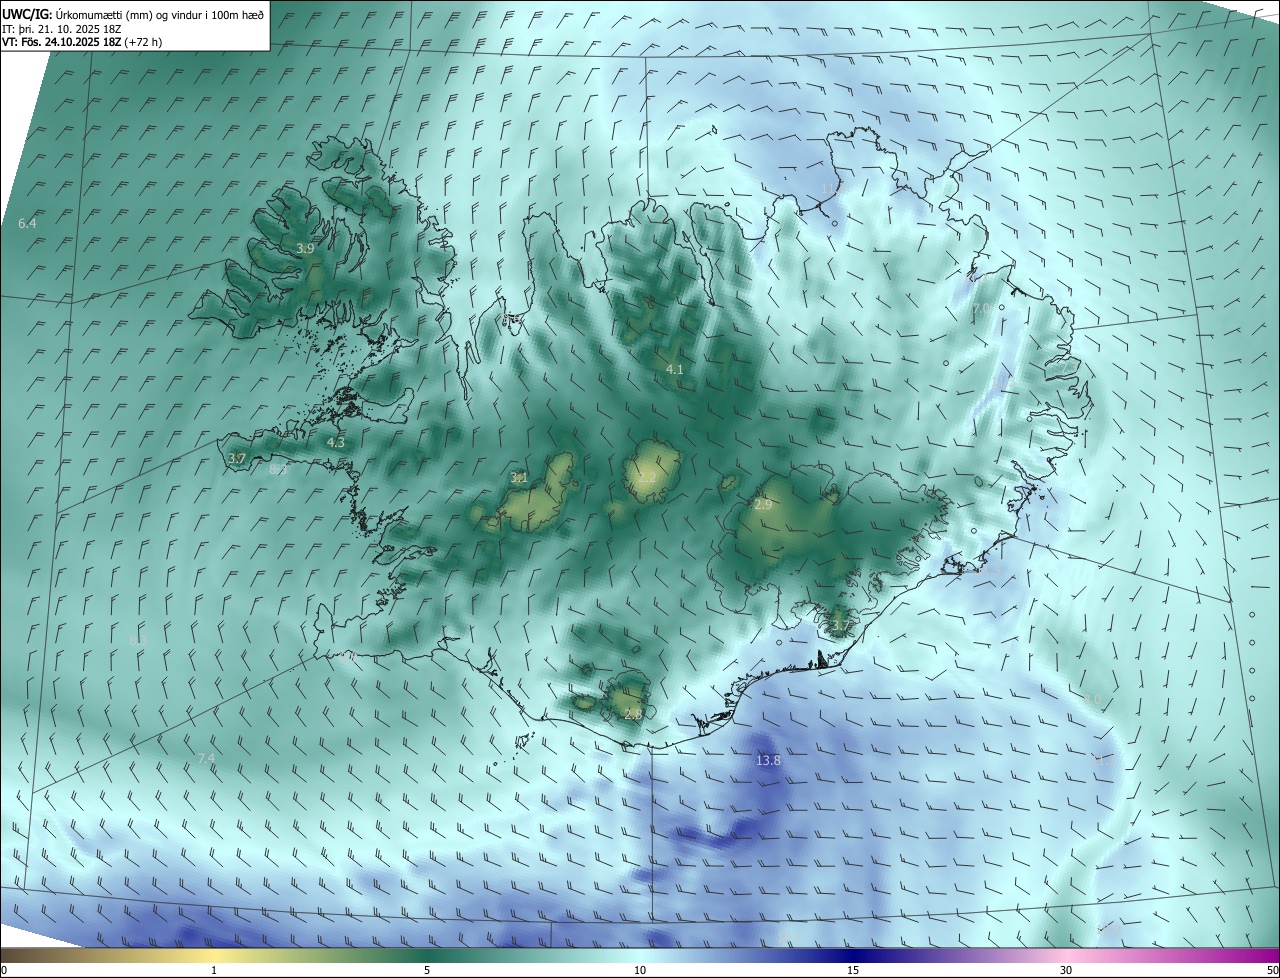Click the colour scale at the 50 tick
This screenshot has width=1280, height=978.
[x=1272, y=970]
